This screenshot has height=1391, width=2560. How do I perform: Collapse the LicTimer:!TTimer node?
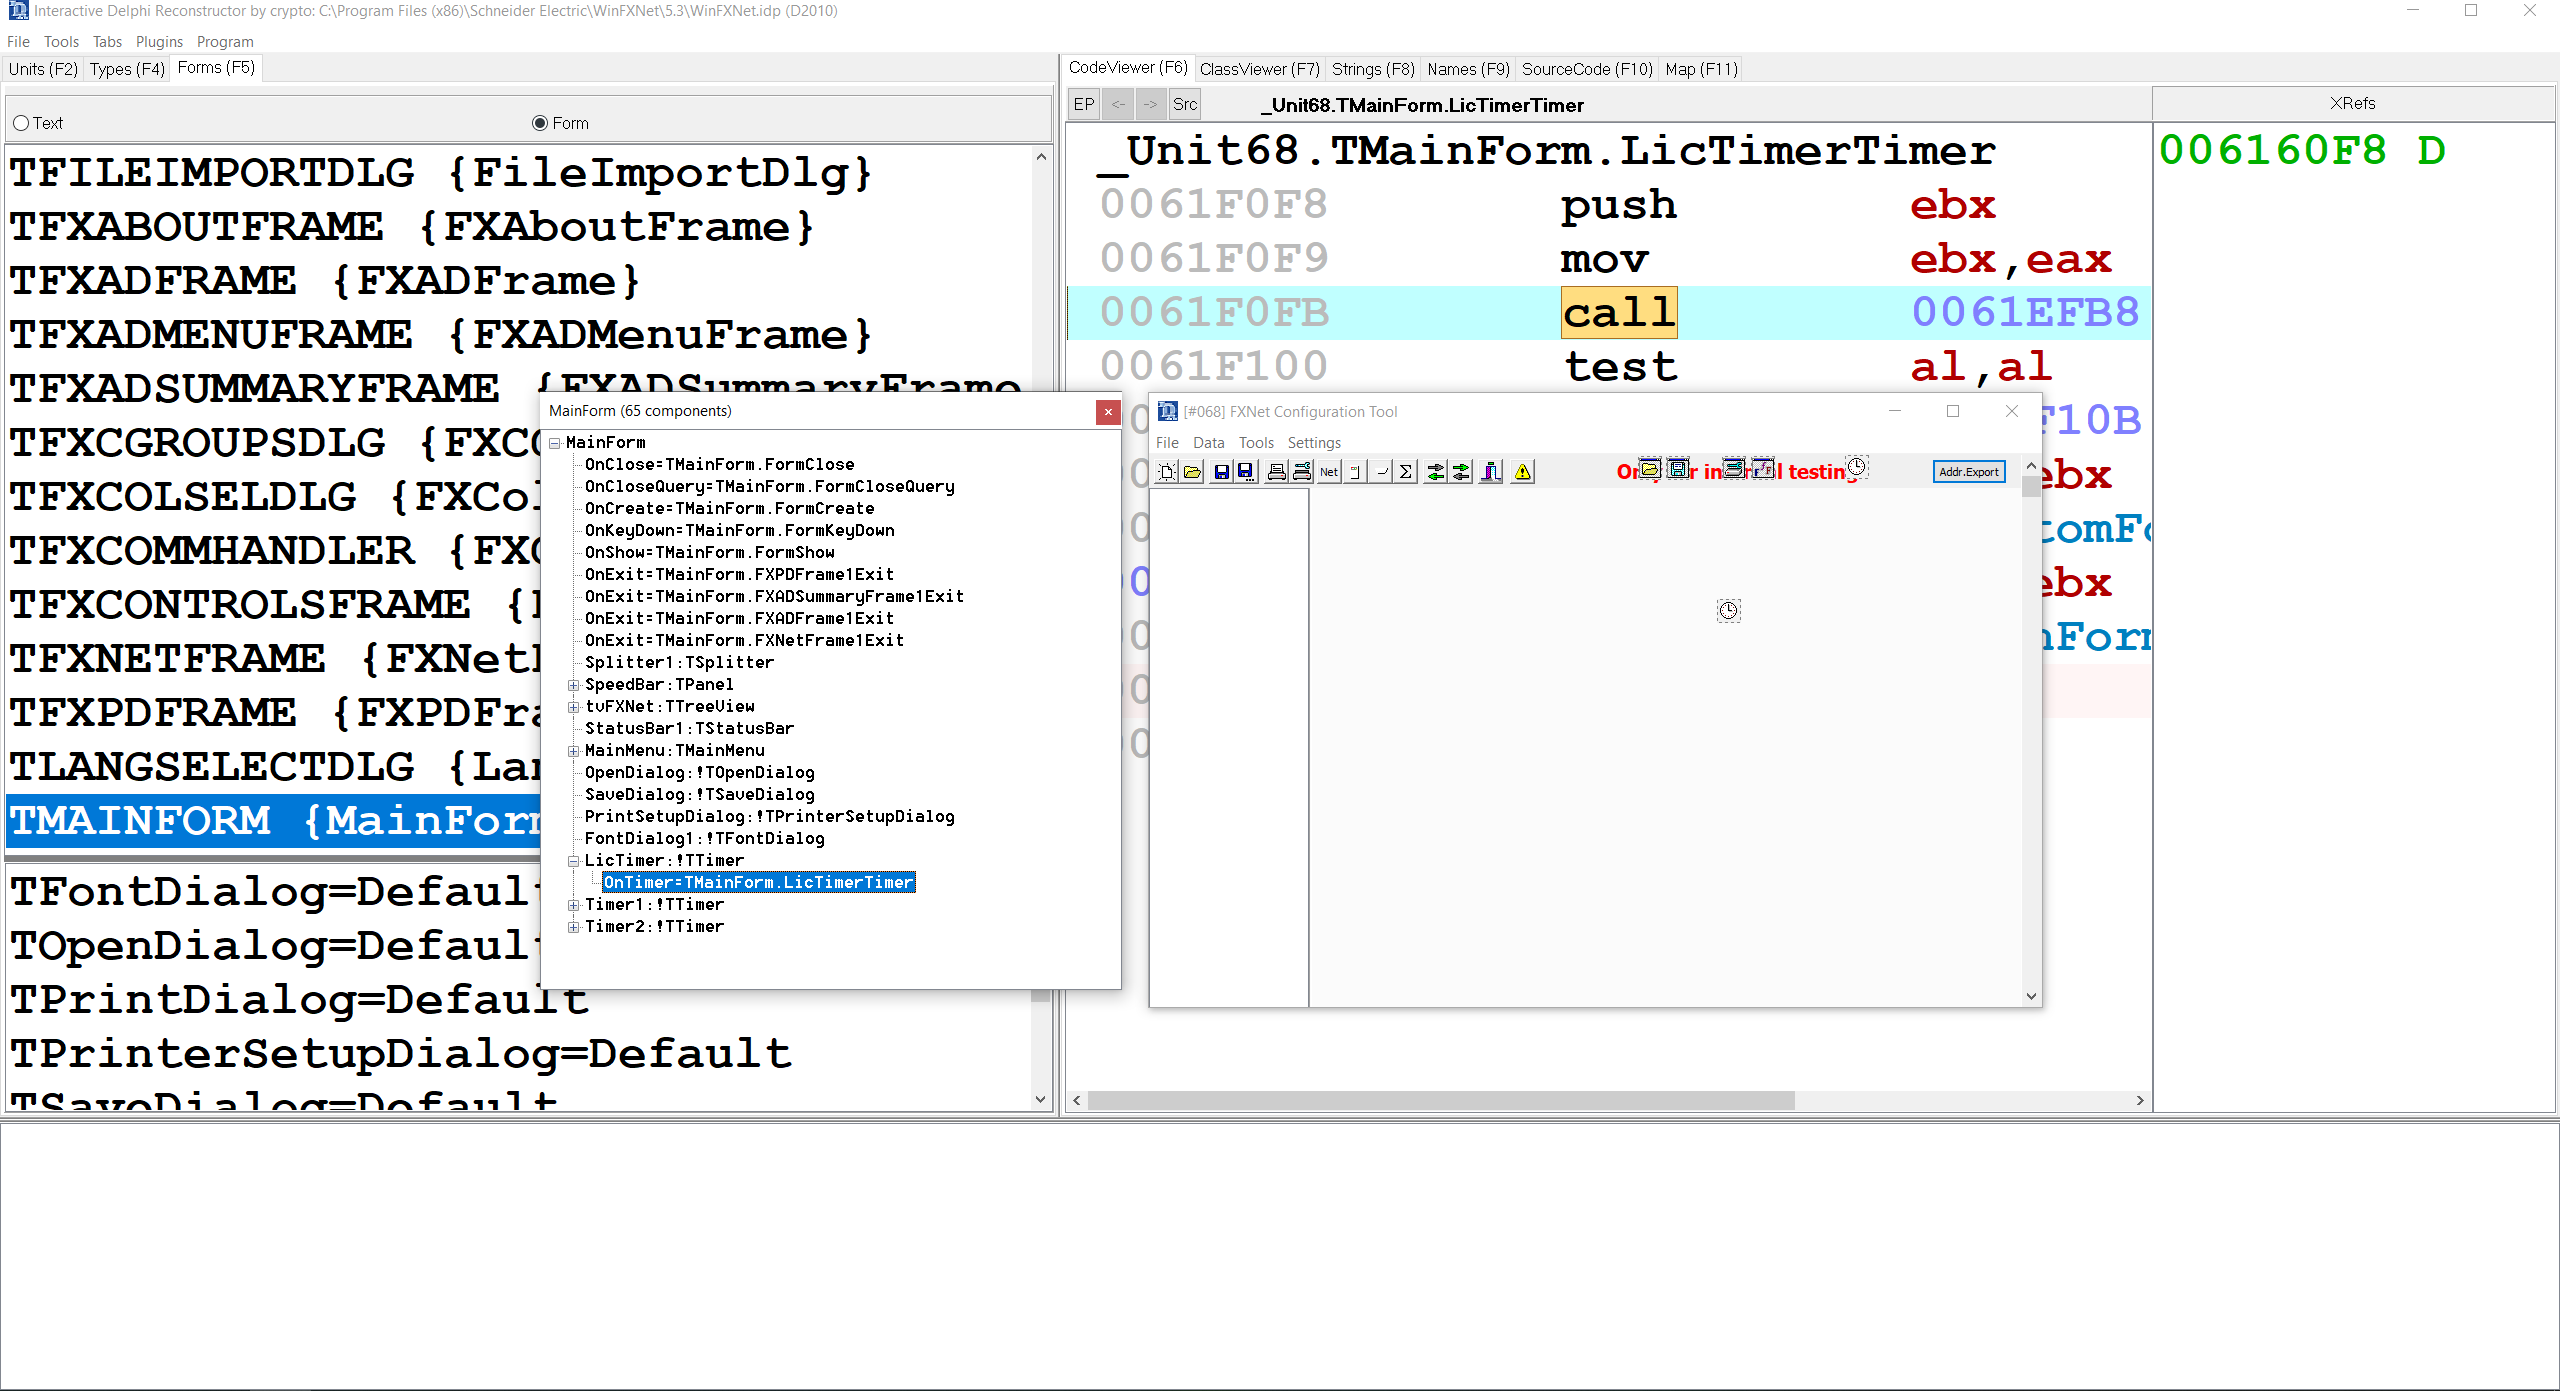(574, 861)
